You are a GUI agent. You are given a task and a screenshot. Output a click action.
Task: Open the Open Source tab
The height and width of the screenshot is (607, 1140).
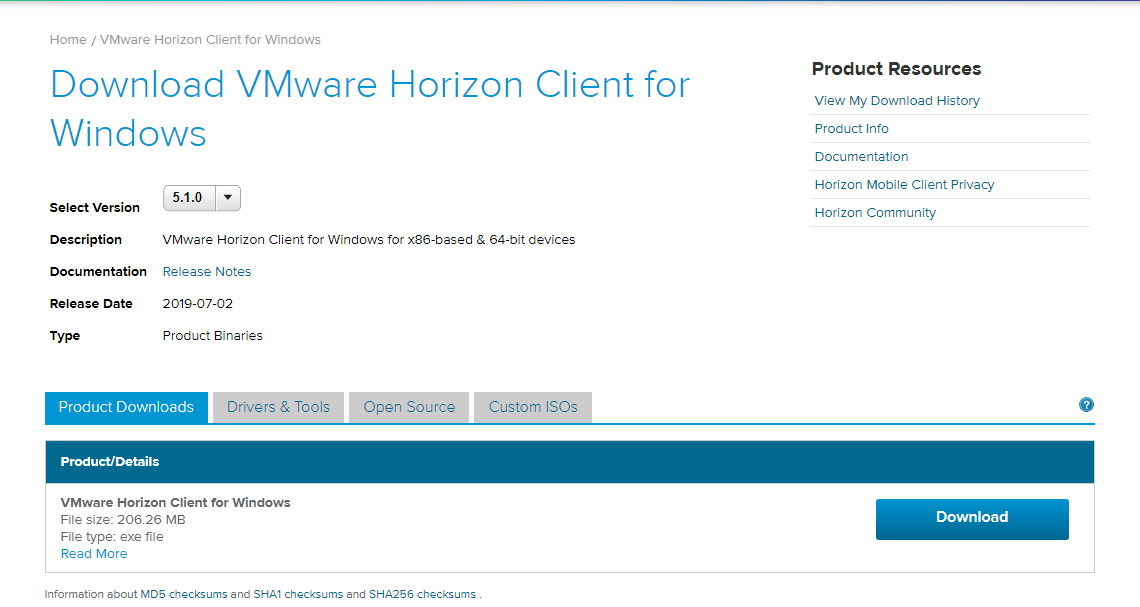(409, 407)
